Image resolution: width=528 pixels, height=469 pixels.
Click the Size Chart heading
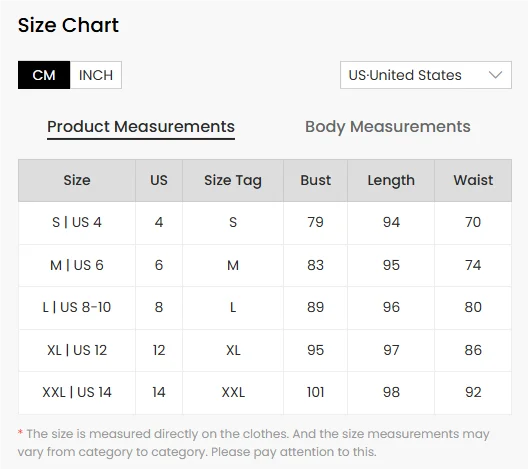coord(68,25)
